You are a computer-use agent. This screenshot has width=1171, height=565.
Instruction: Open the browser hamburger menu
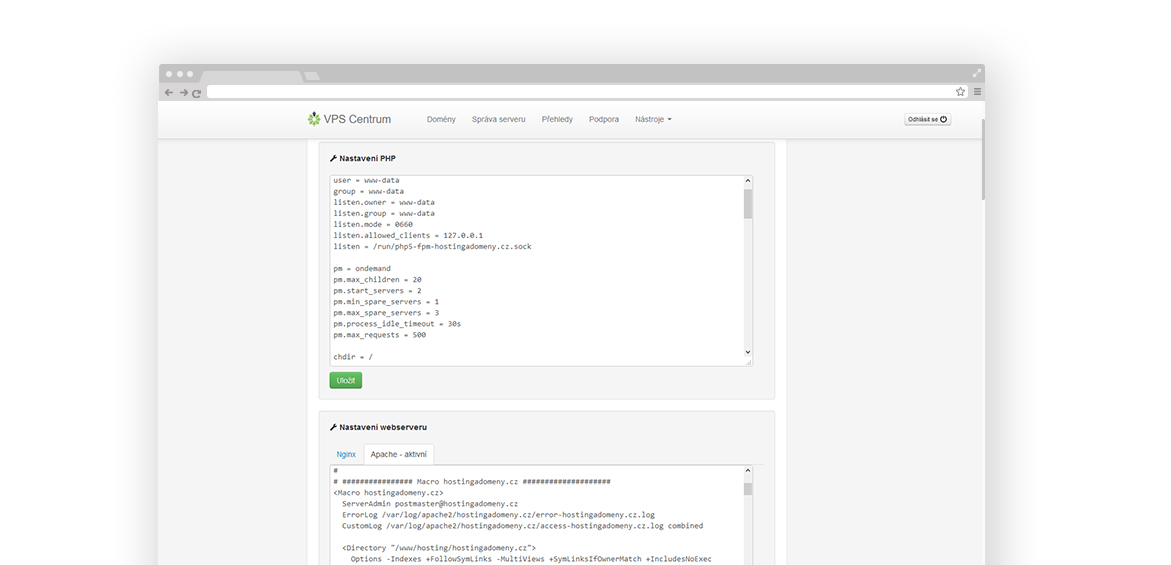977,92
